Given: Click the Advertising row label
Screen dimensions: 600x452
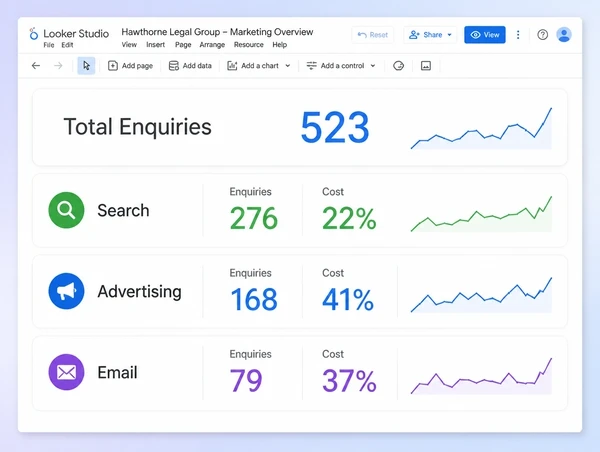Looking at the screenshot, I should coord(139,292).
